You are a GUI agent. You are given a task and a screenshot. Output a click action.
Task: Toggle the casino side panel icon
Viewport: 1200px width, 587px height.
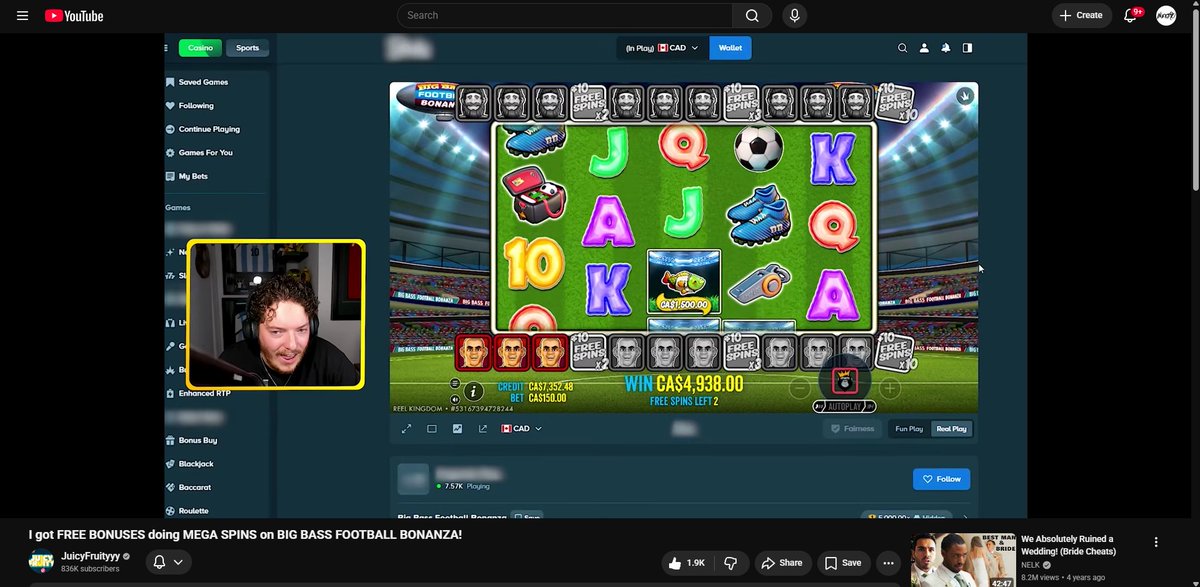pyautogui.click(x=967, y=47)
